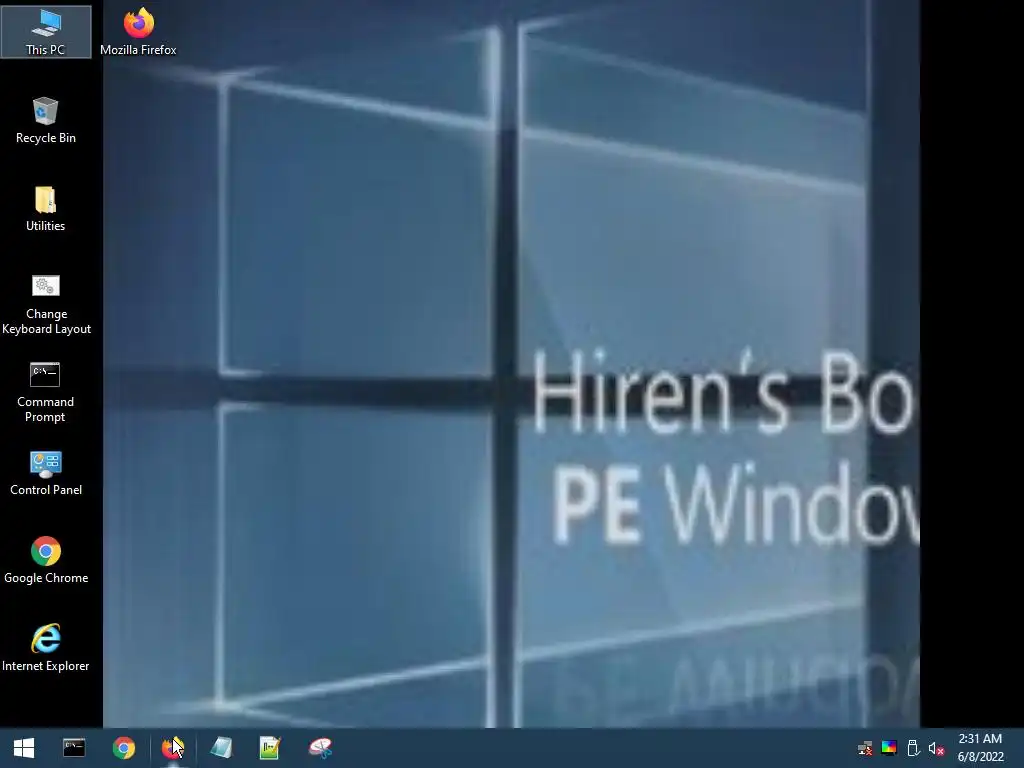The image size is (1024, 768).
Task: Select the Internet Explorer desktop shortcut
Action: 46,648
